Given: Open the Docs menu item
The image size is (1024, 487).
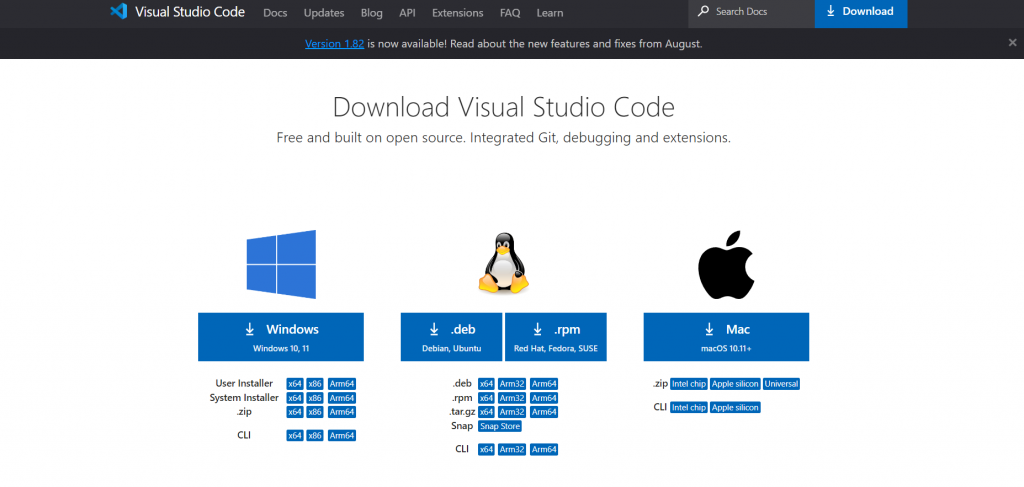Looking at the screenshot, I should 275,13.
